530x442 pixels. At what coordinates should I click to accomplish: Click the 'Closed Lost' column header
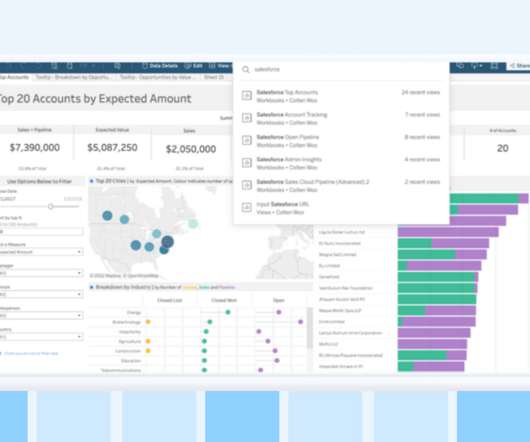pos(169,300)
